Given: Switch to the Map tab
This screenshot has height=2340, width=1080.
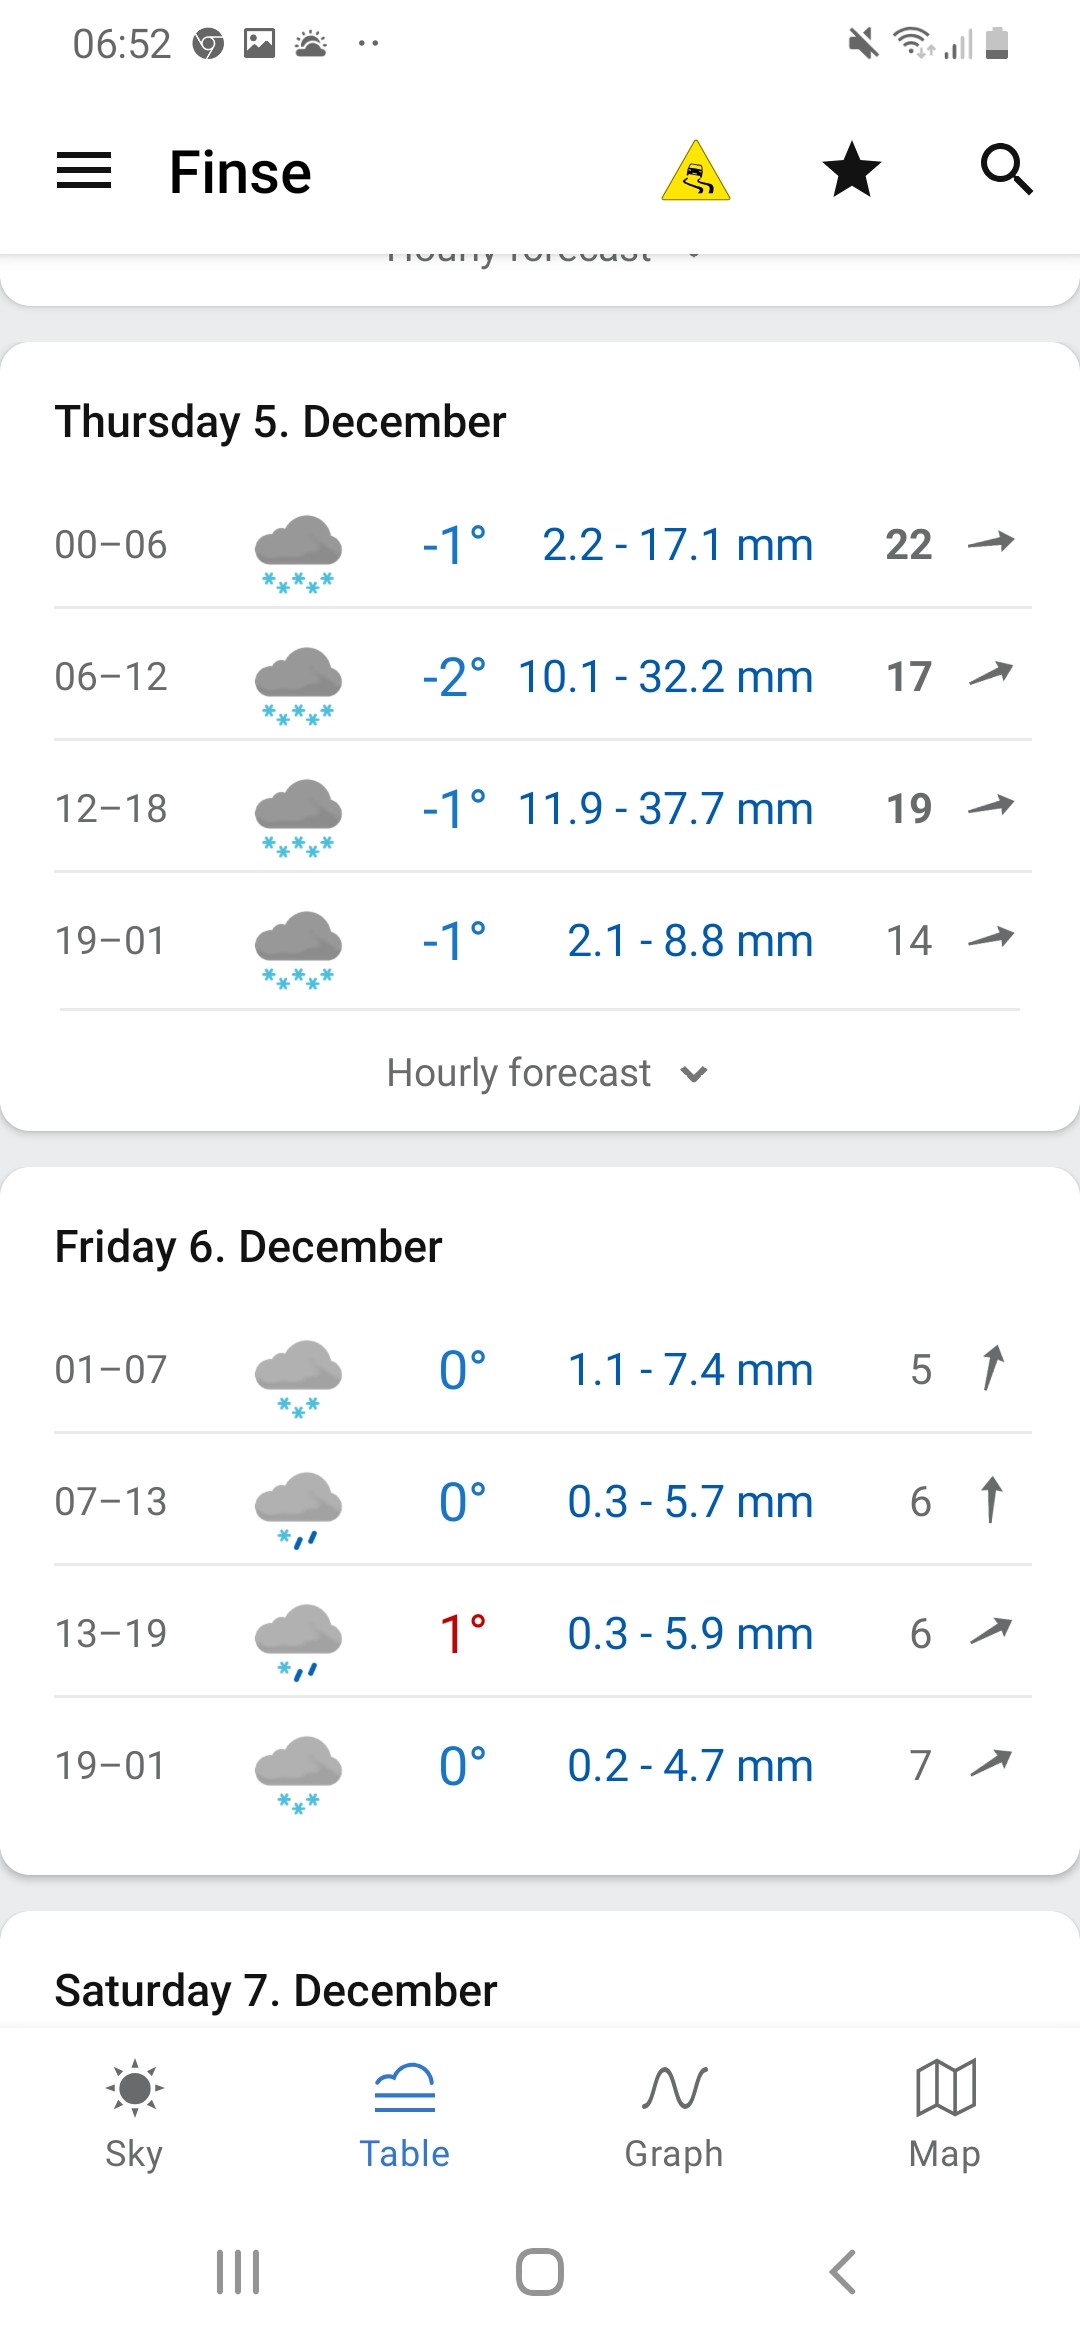Looking at the screenshot, I should 945,2114.
